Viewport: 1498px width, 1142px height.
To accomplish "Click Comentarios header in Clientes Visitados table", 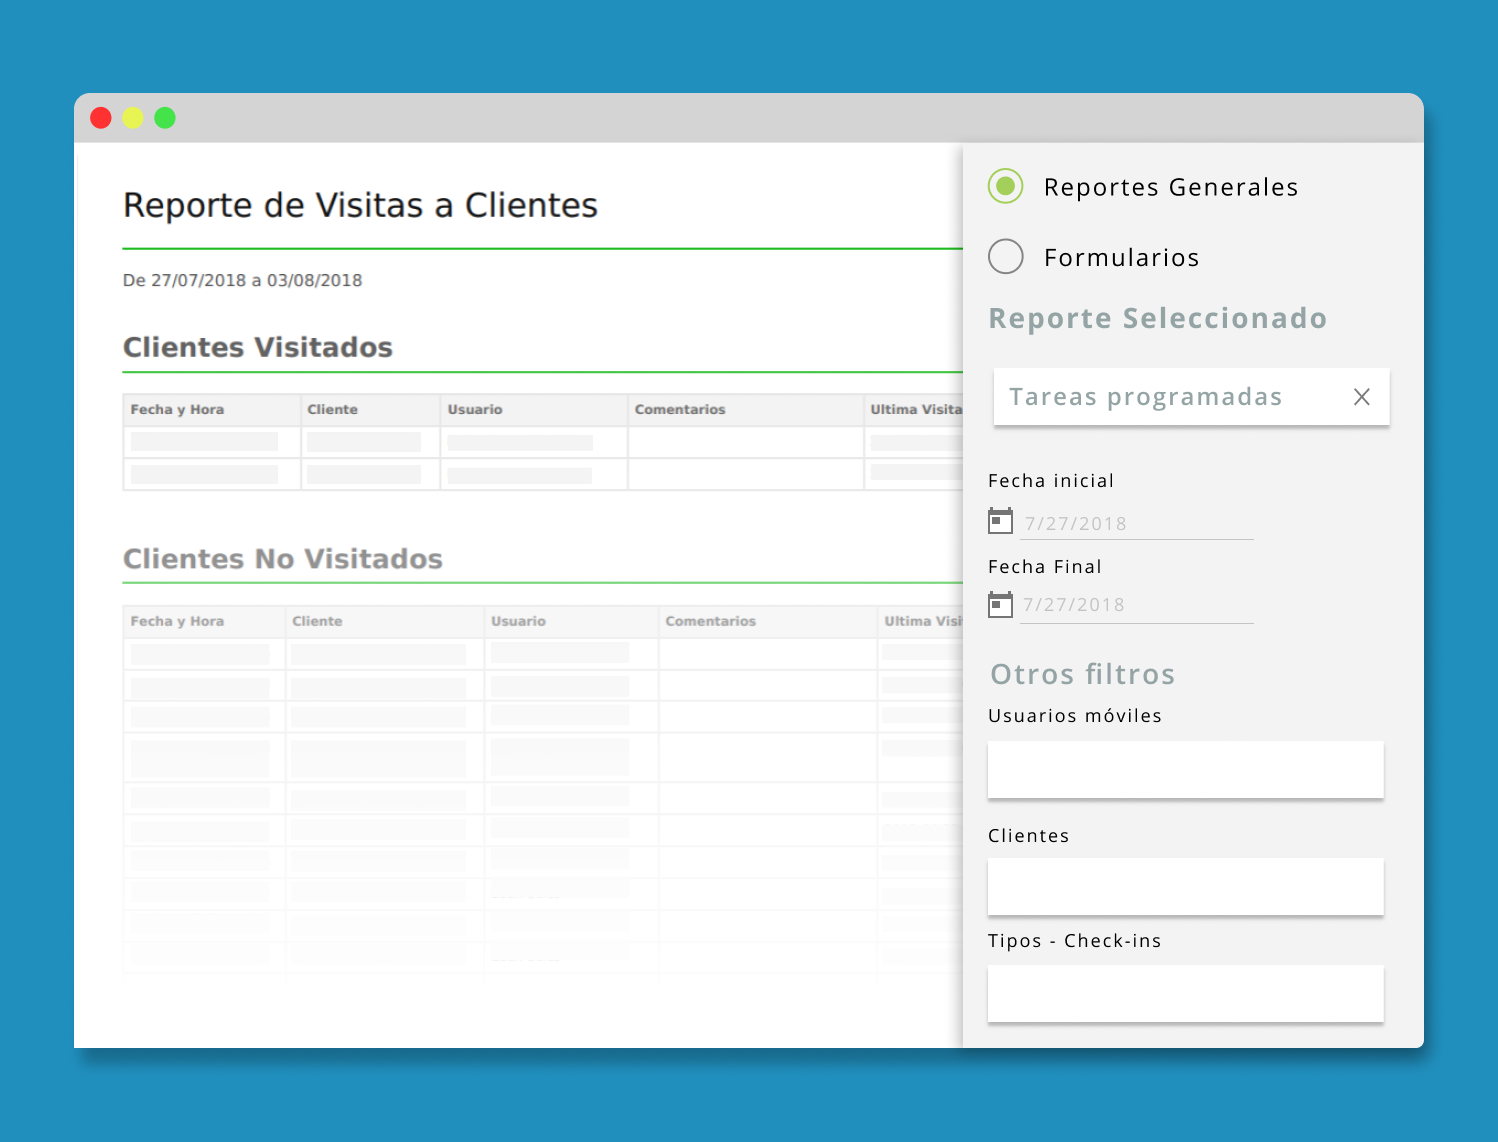I will pos(680,410).
